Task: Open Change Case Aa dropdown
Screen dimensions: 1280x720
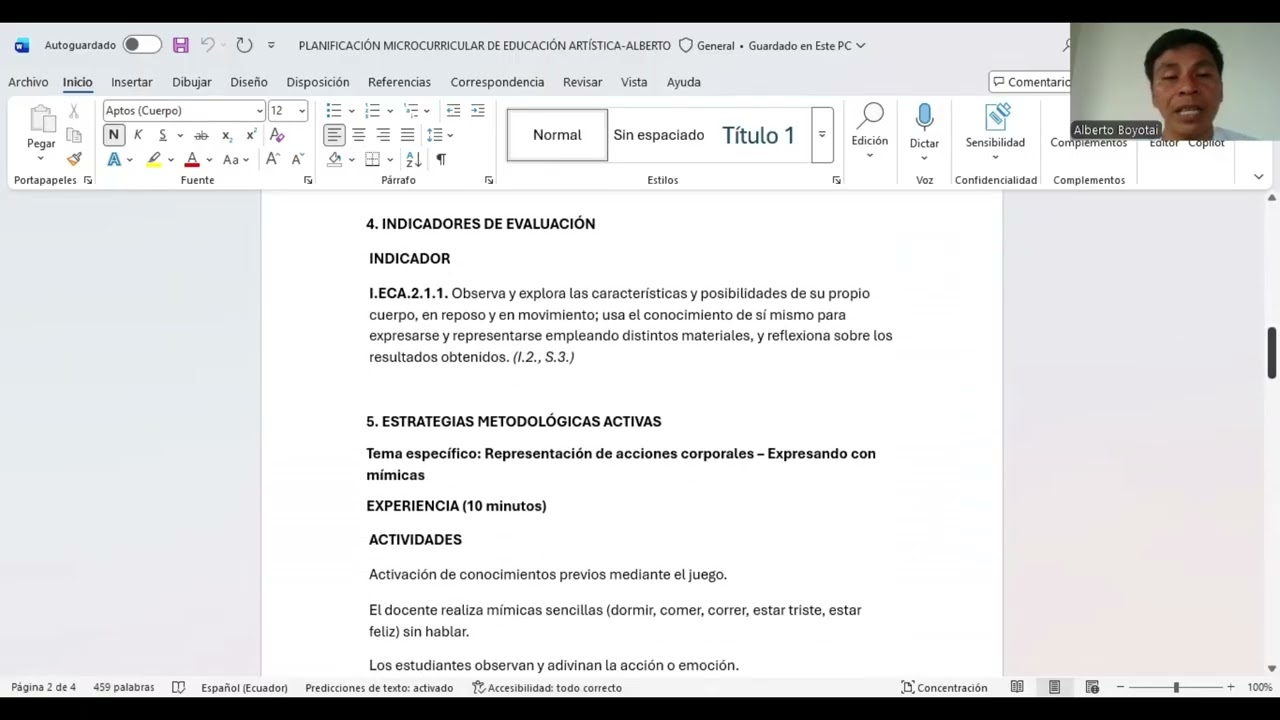Action: pos(234,160)
